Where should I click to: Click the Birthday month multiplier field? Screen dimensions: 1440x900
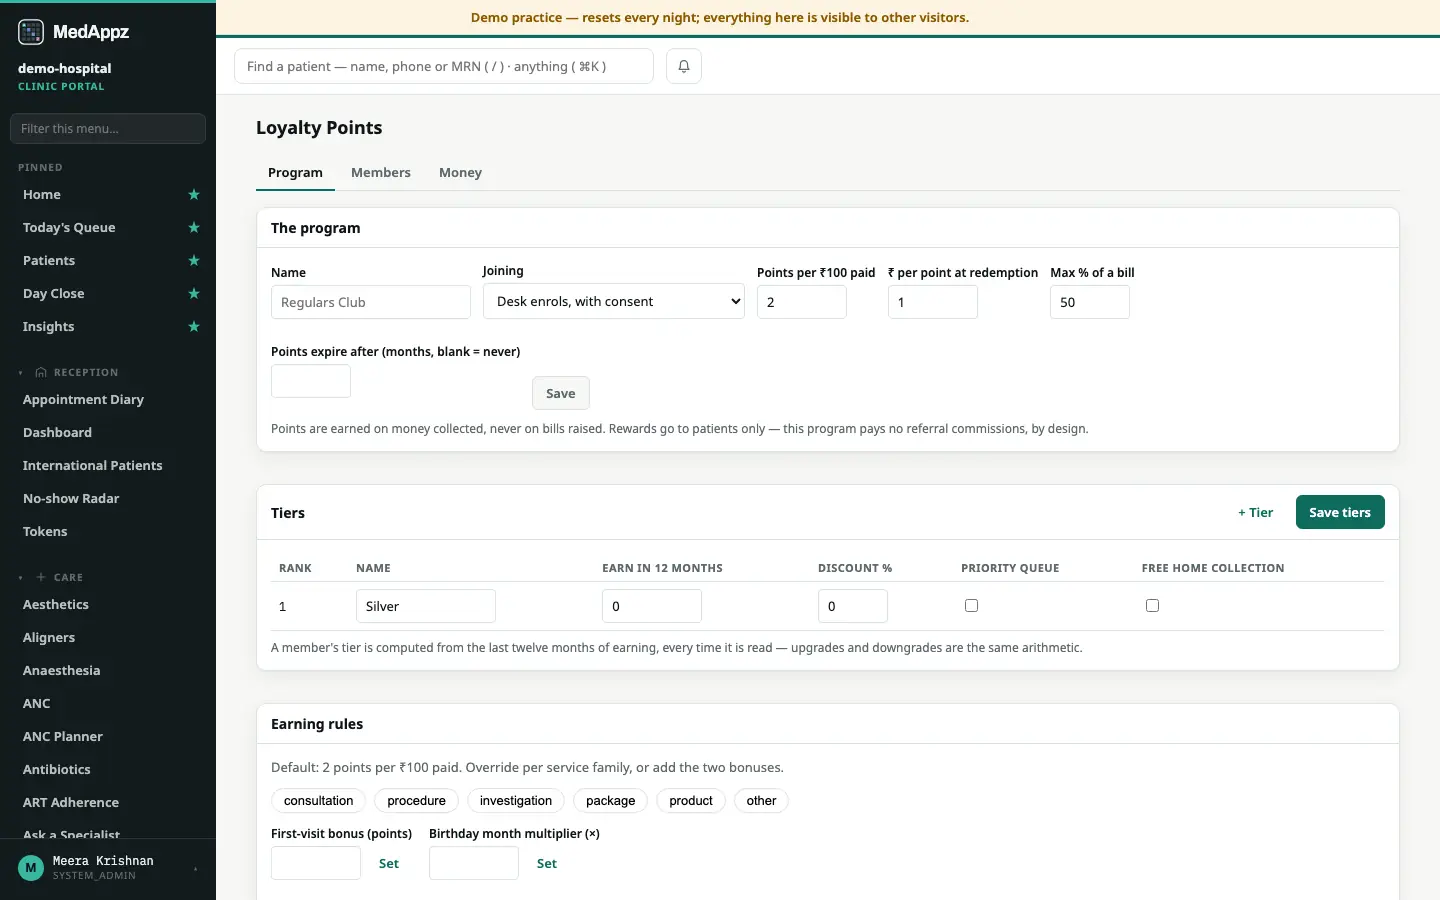474,863
